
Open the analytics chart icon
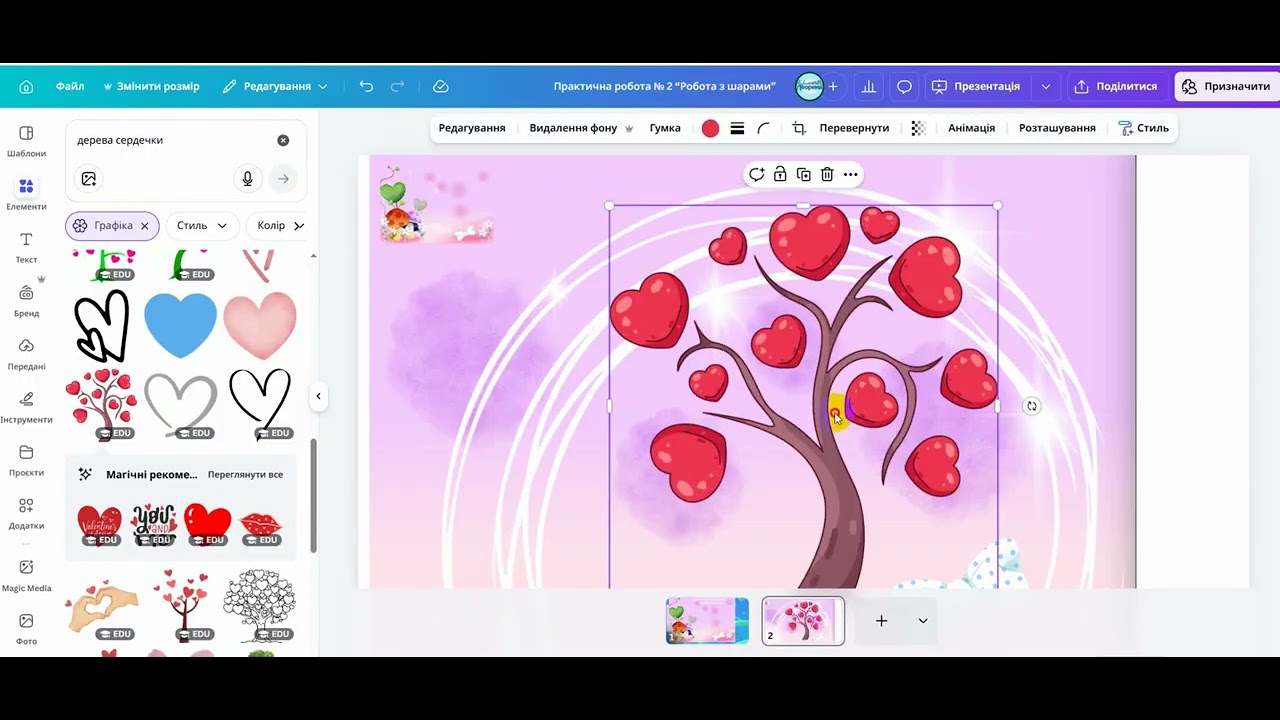[x=868, y=87]
